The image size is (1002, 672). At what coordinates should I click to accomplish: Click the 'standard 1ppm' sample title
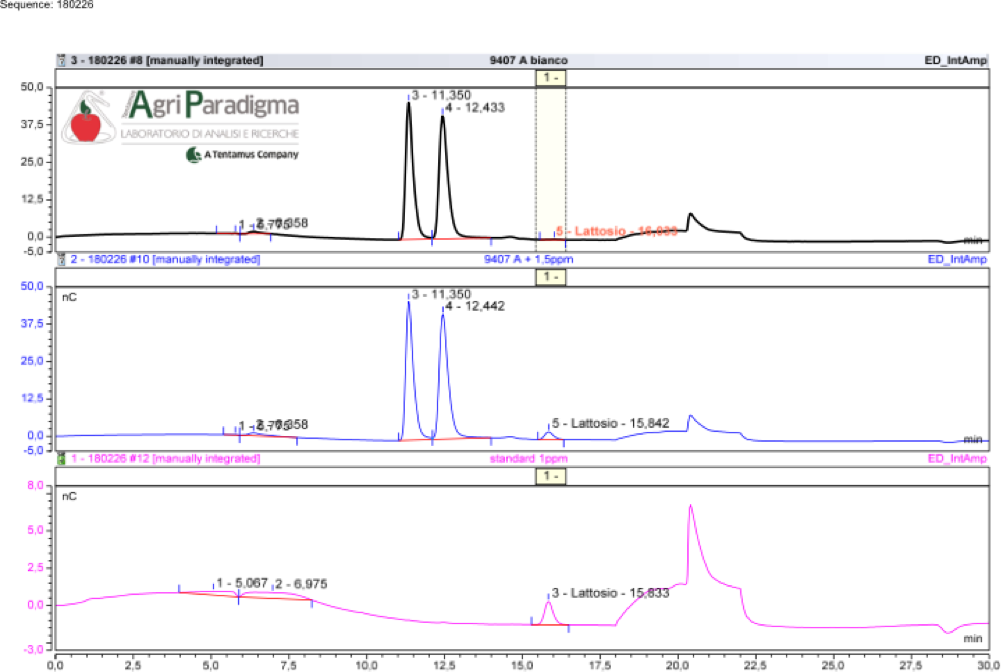tap(528, 459)
